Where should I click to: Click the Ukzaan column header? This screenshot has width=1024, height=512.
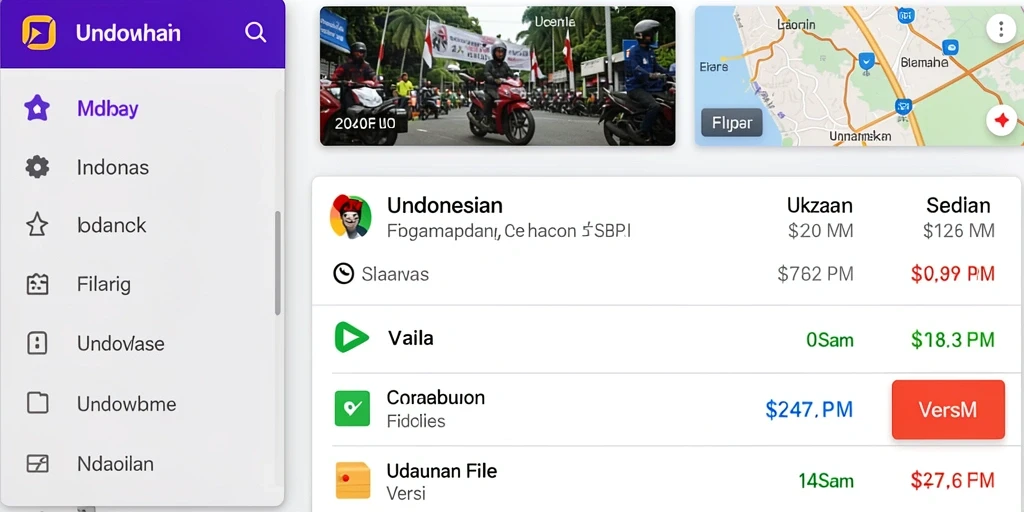click(820, 205)
